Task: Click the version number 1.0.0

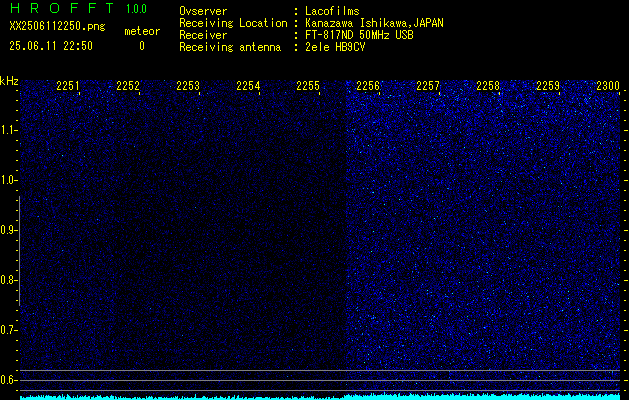Action: click(136, 8)
